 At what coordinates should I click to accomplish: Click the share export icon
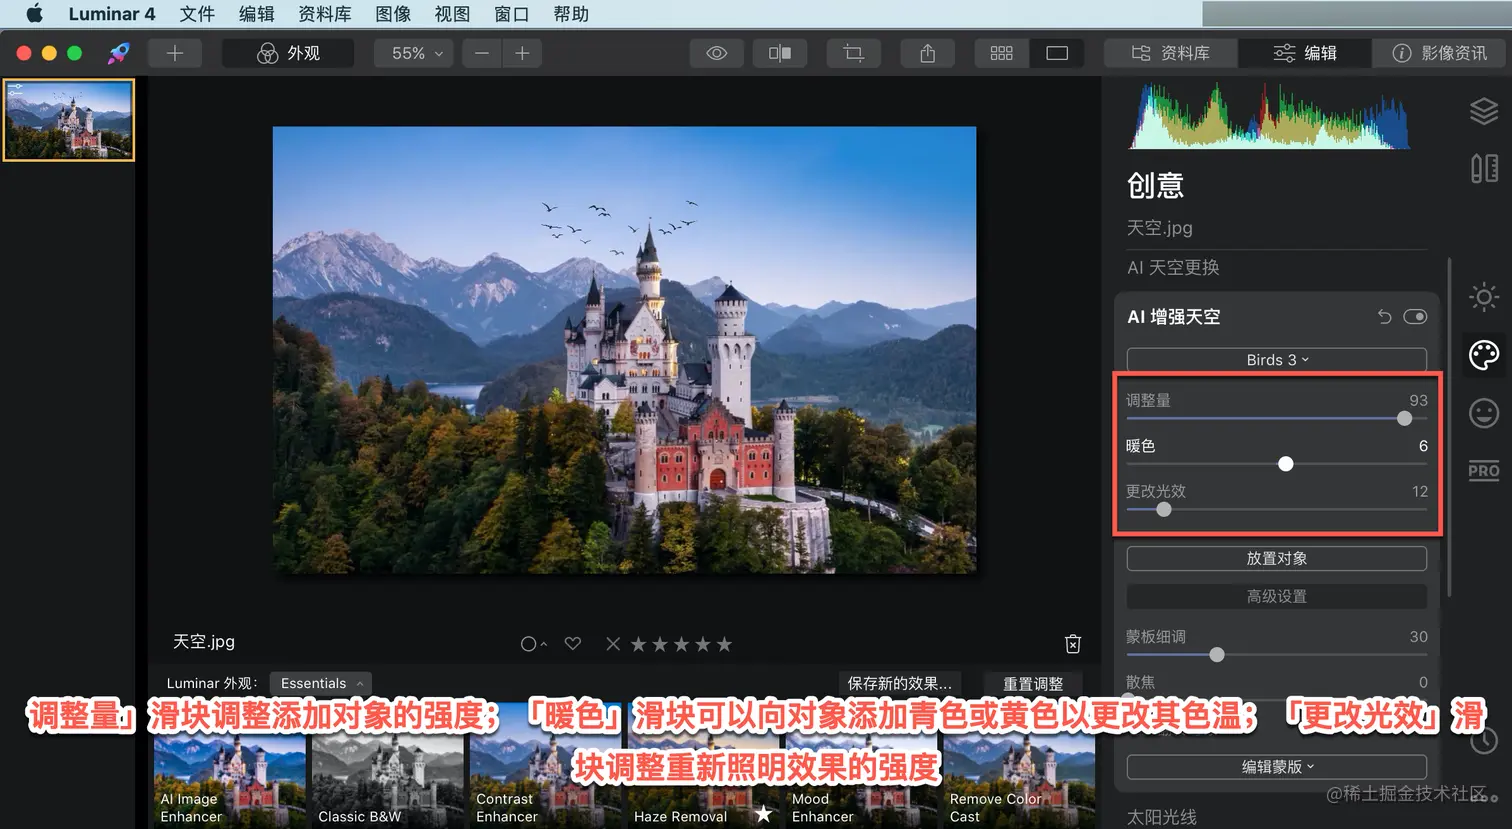point(928,53)
